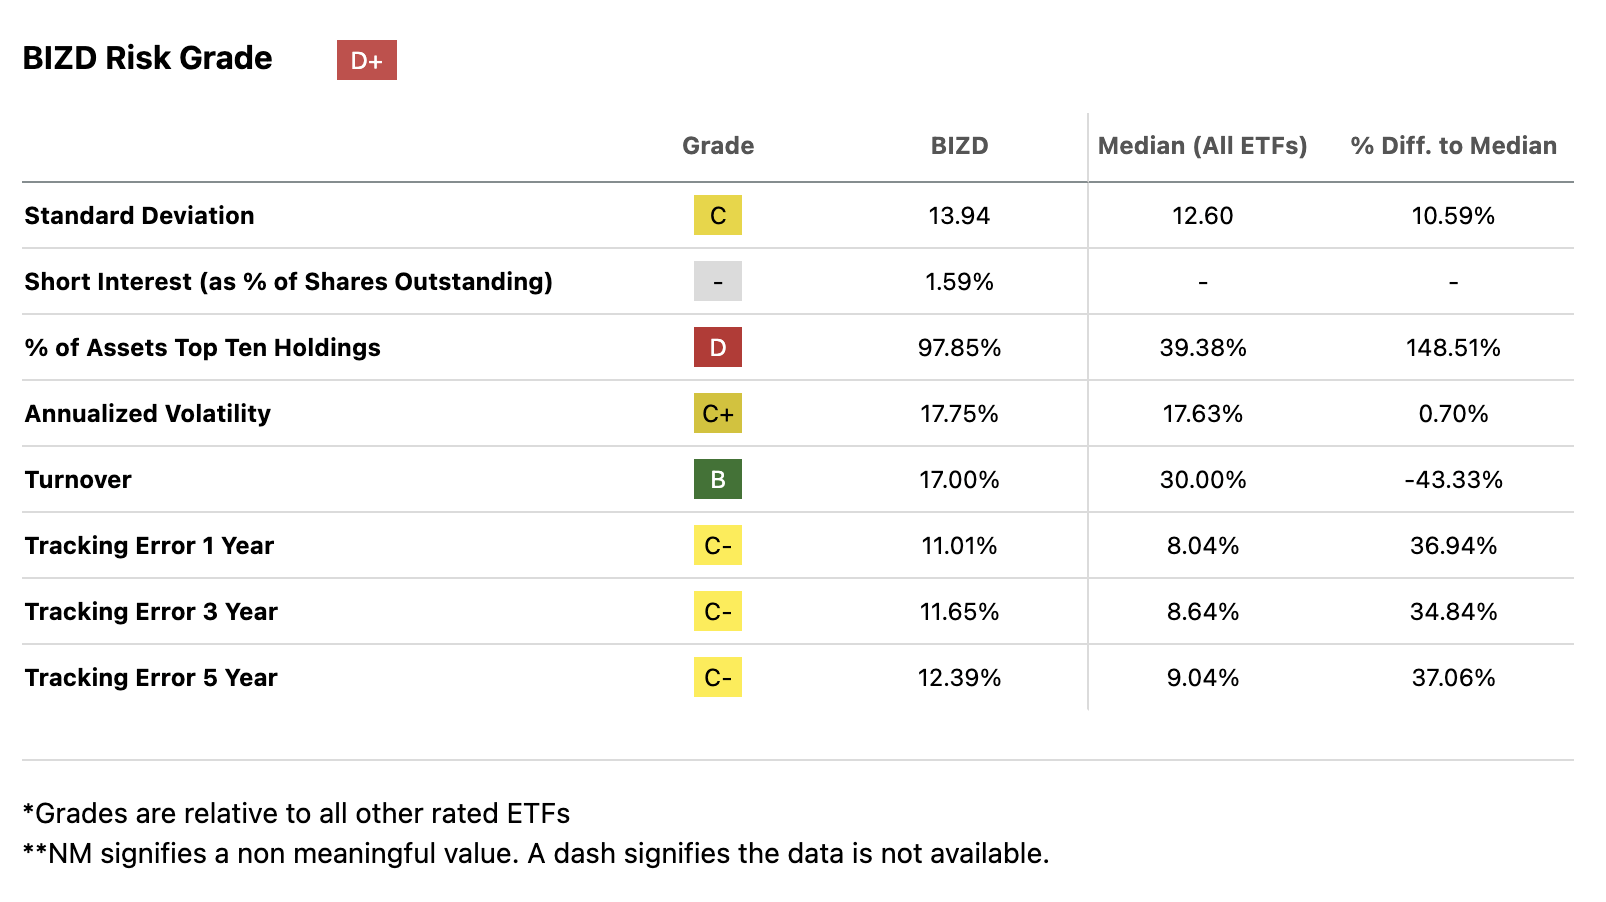Click the C- grade for Tracking Error 1 Year

click(x=717, y=545)
